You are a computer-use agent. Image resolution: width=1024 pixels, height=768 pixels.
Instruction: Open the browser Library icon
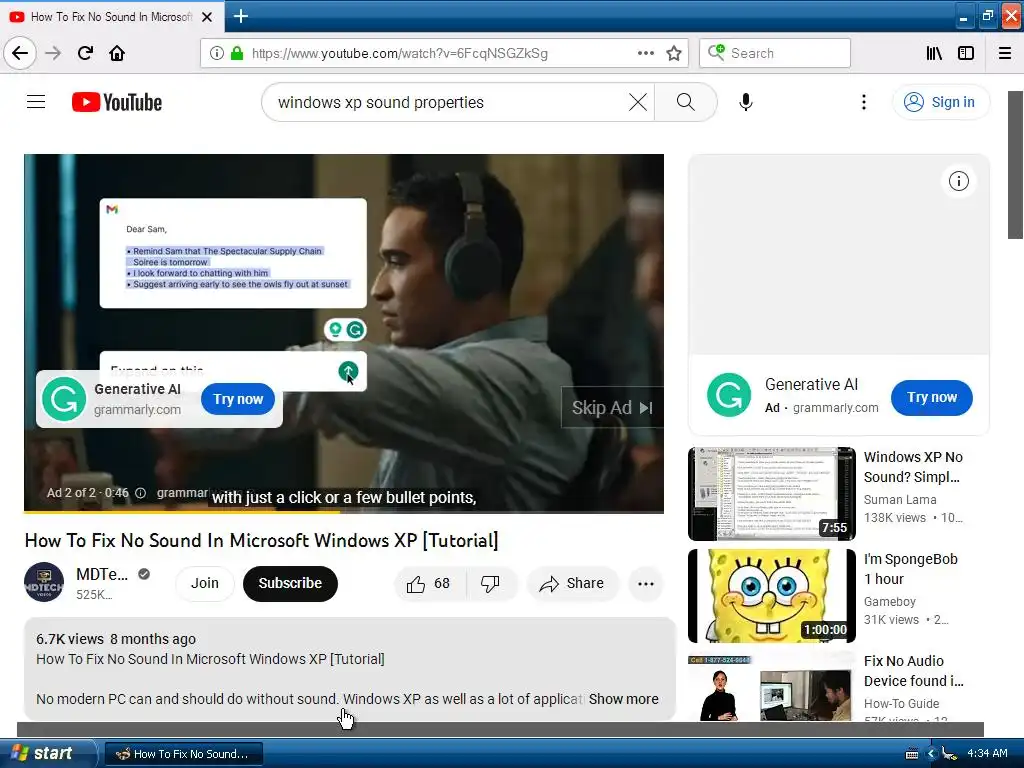pyautogui.click(x=934, y=53)
